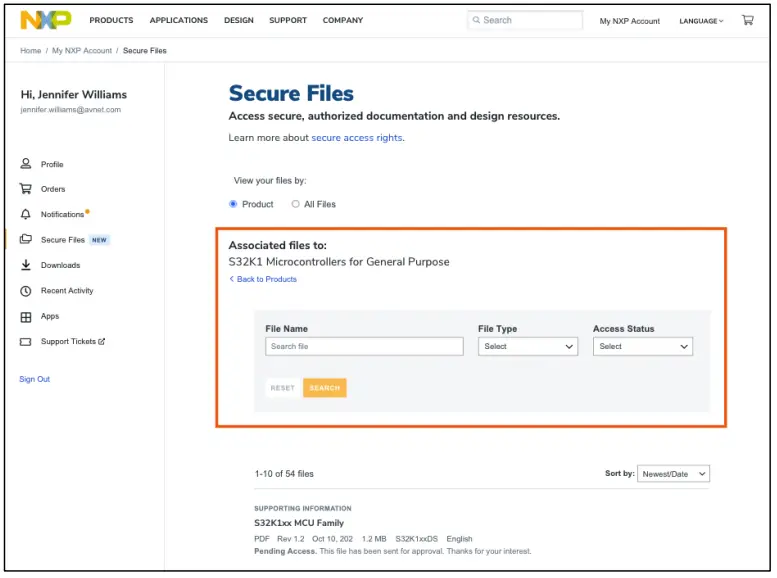Open Support Tickets in the sidebar
The width and height of the screenshot is (777, 578).
pos(68,341)
